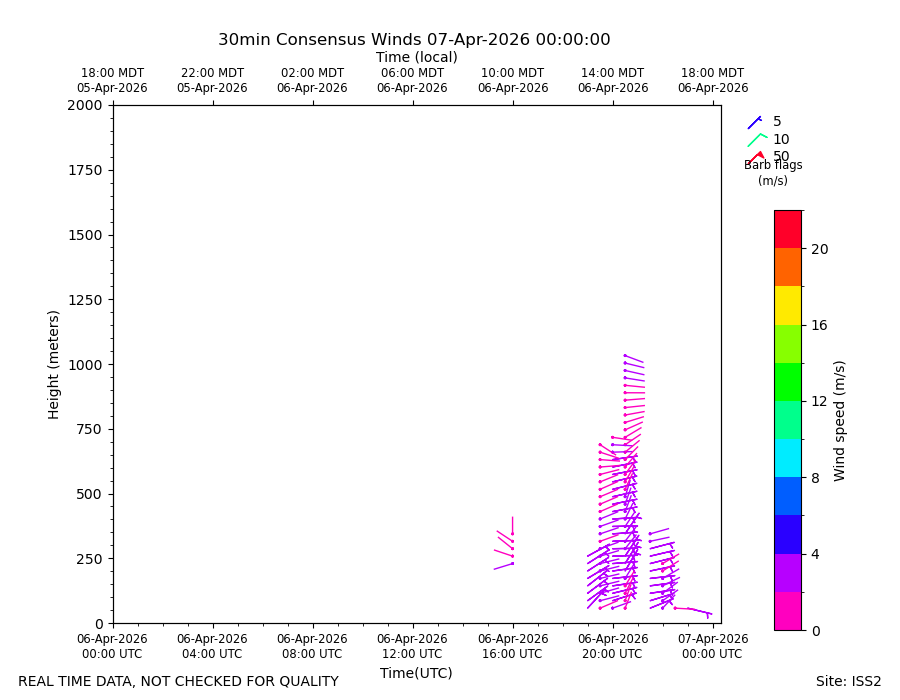Click the magenta colorbar segment at 0
Image resolution: width=900 pixels, height=700 pixels.
click(x=788, y=611)
